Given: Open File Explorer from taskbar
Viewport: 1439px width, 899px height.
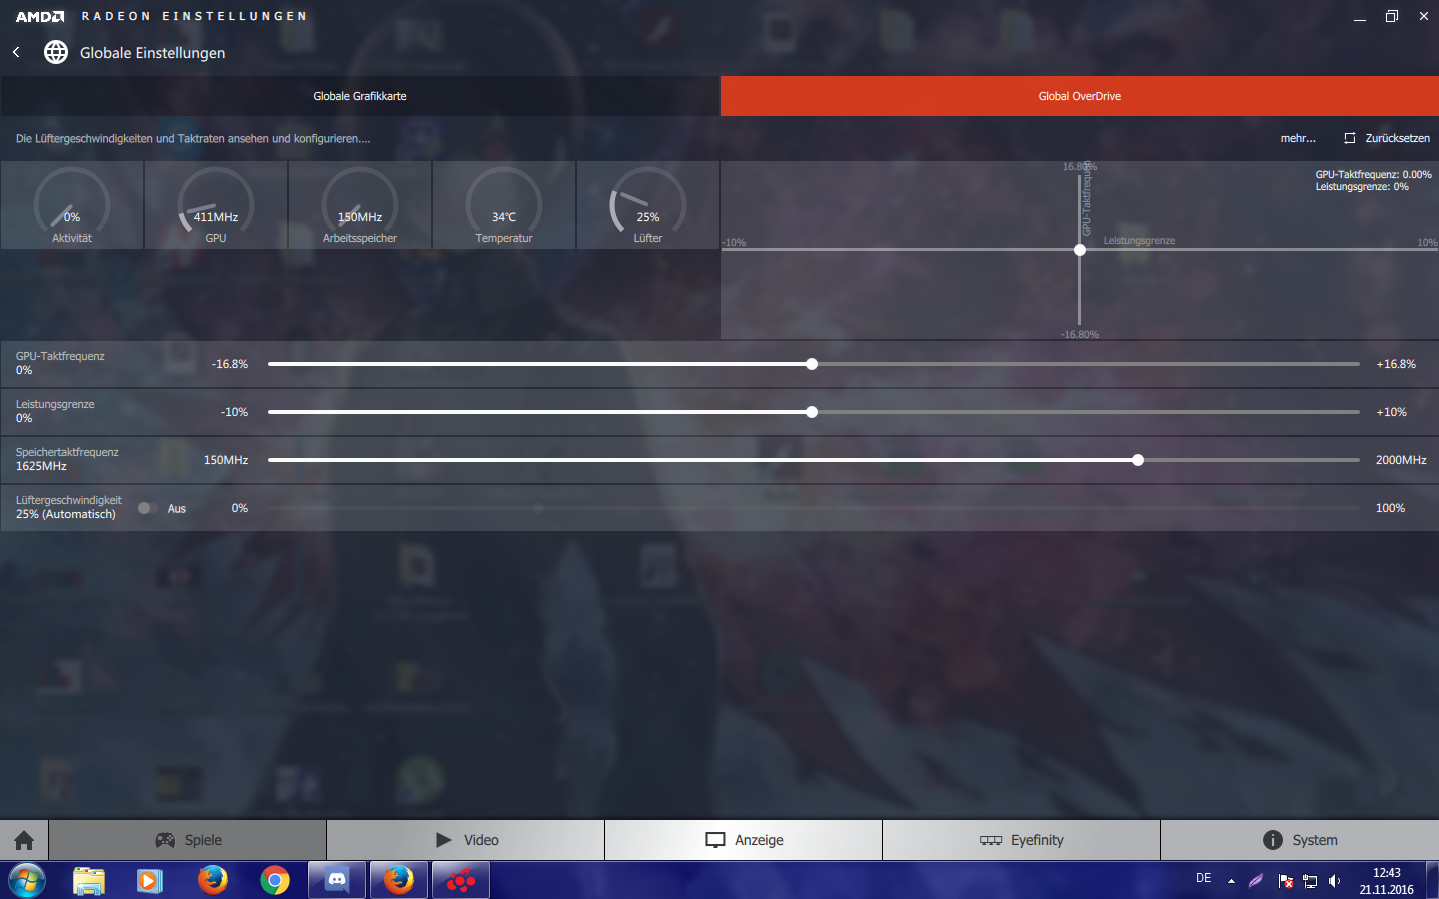Looking at the screenshot, I should 89,880.
